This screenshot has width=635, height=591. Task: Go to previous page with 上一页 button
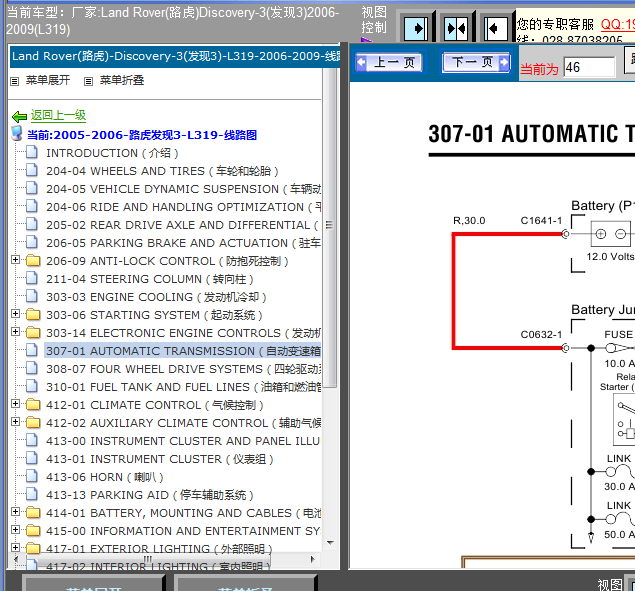(389, 63)
